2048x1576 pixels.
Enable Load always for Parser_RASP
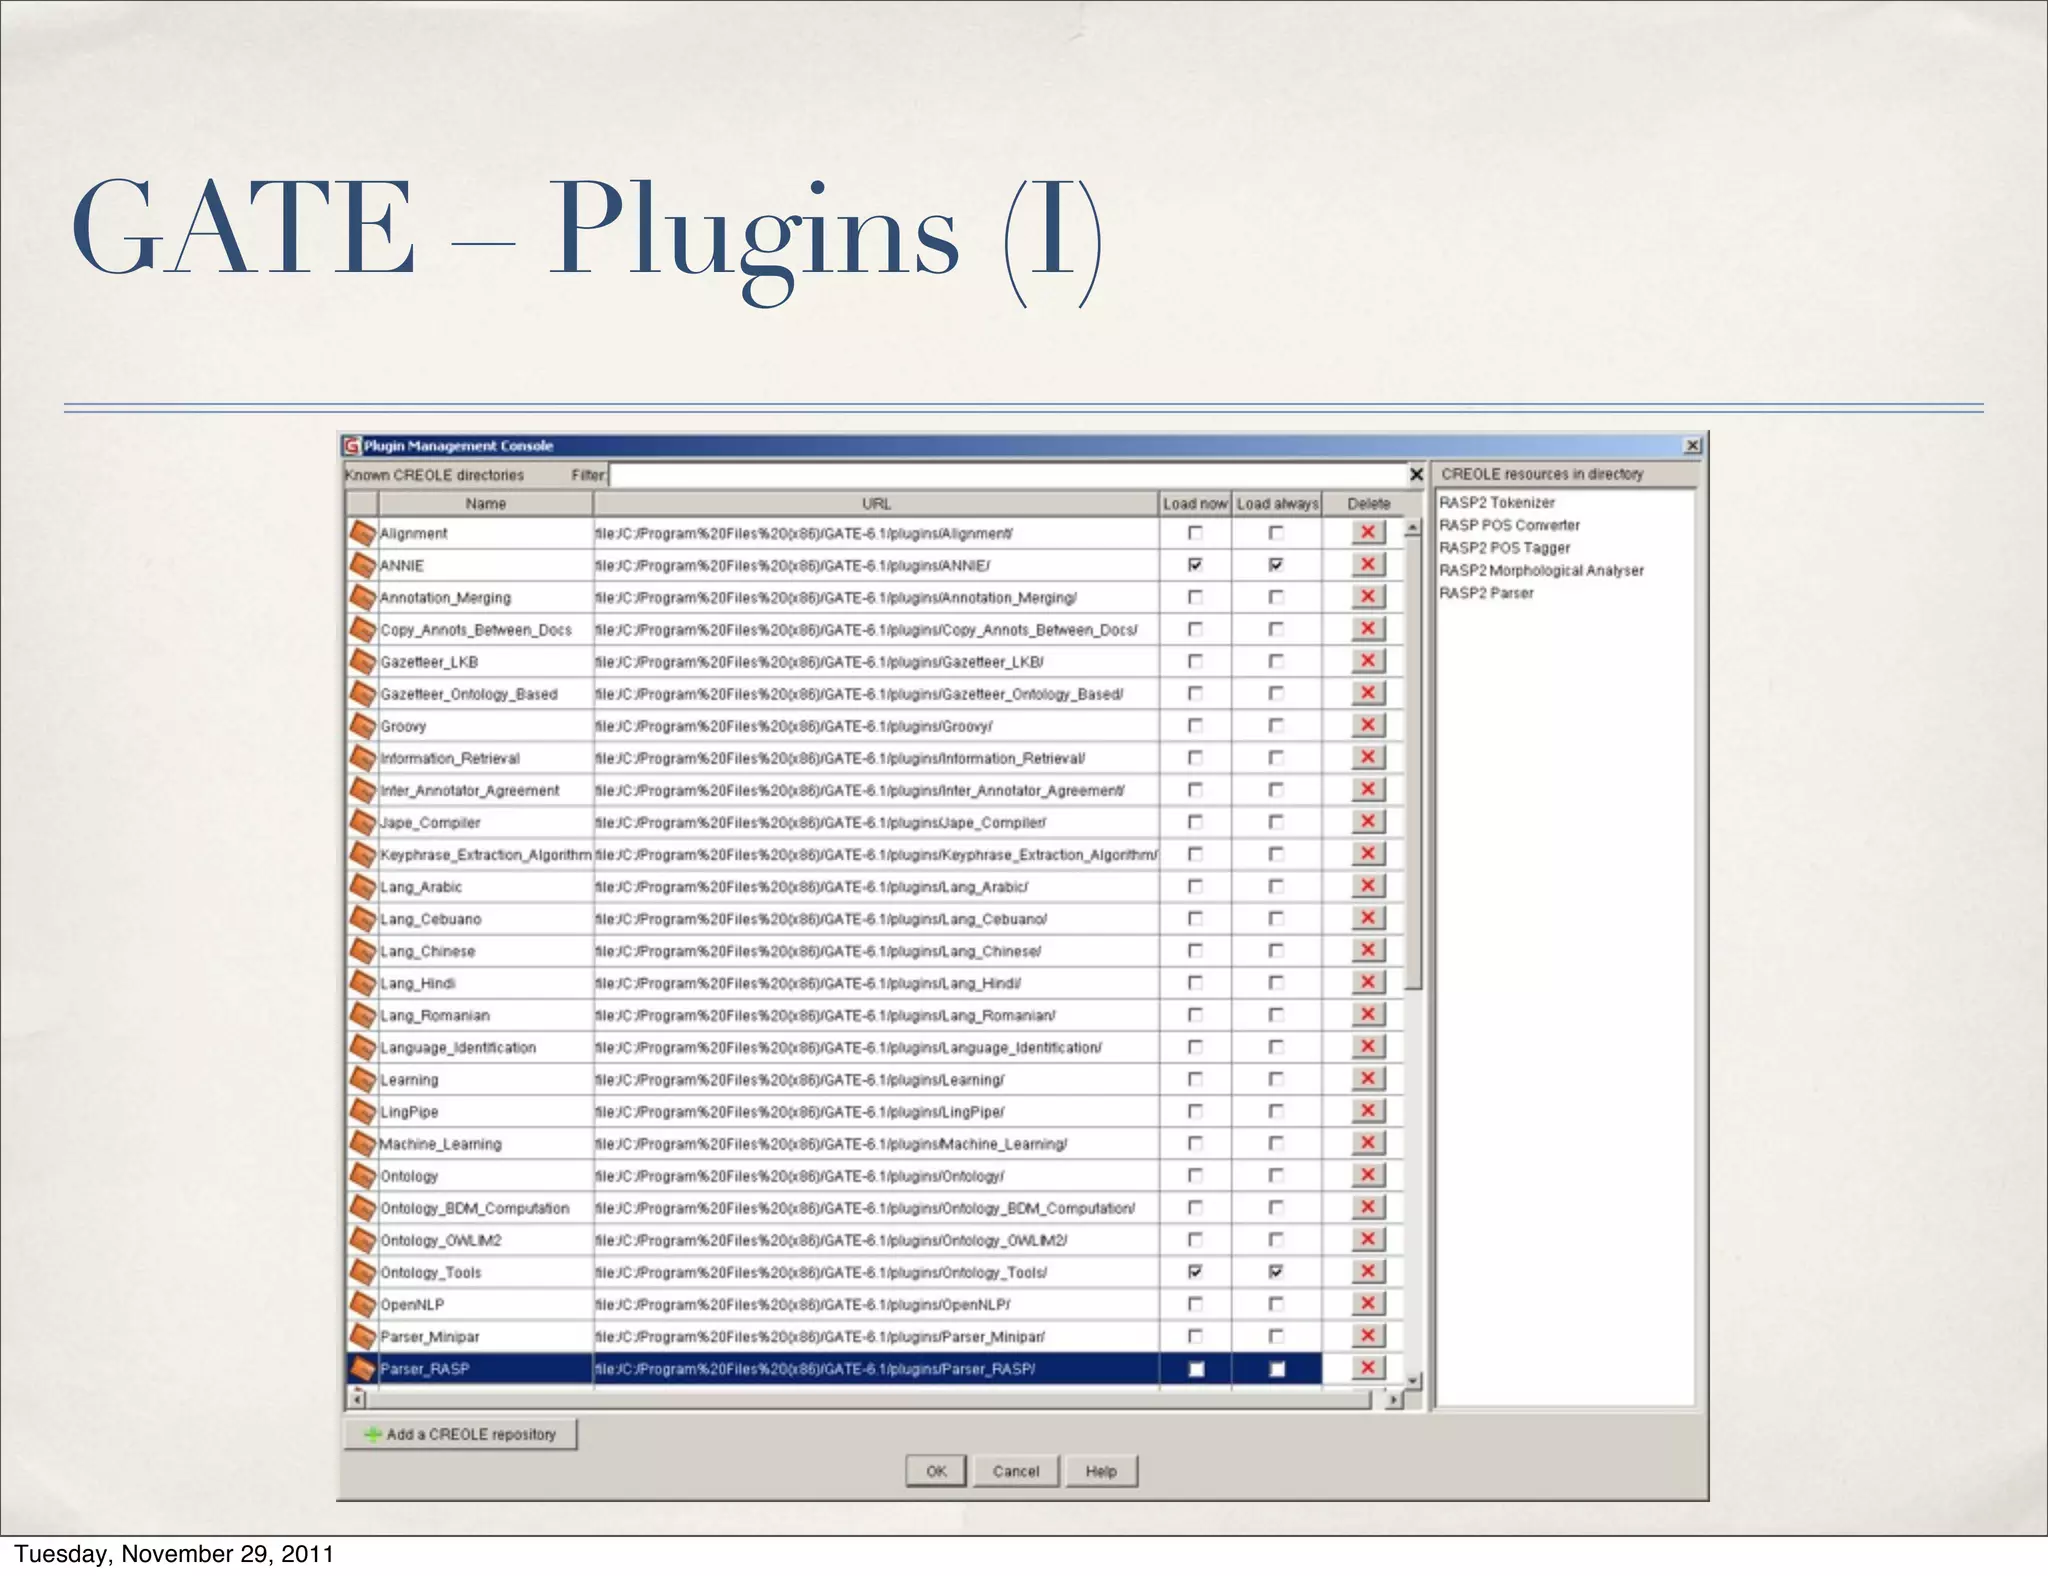tap(1276, 1369)
